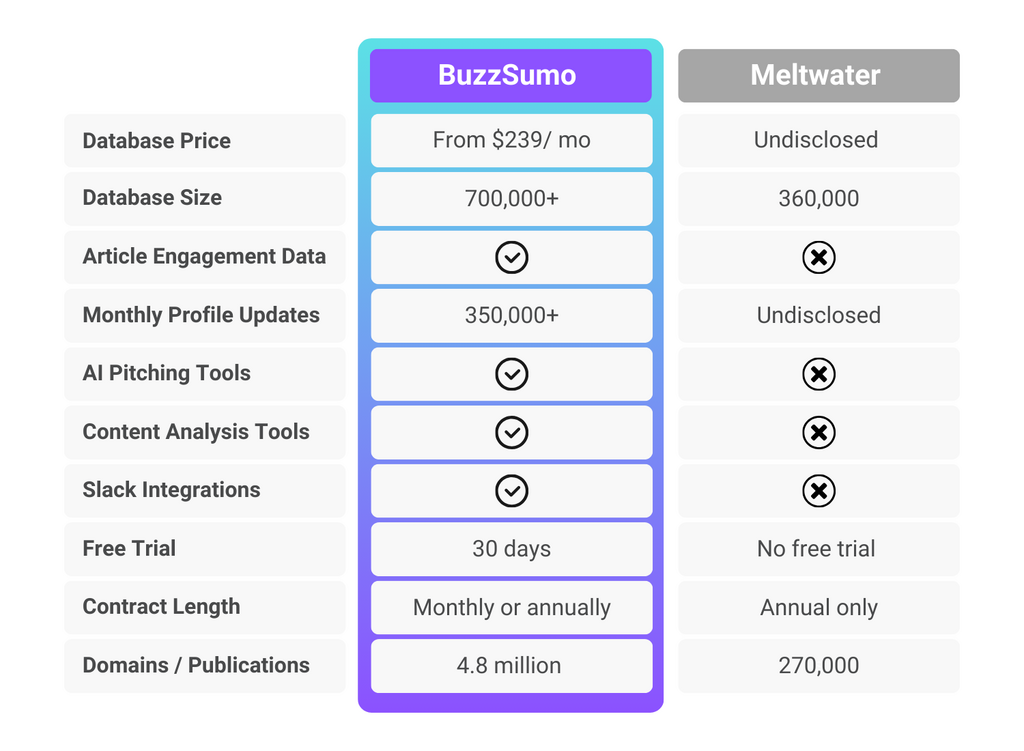Click BuzzSumo's Content Analysis Tools checkmark icon
Image resolution: width=1024 pixels, height=751 pixels.
click(x=511, y=432)
